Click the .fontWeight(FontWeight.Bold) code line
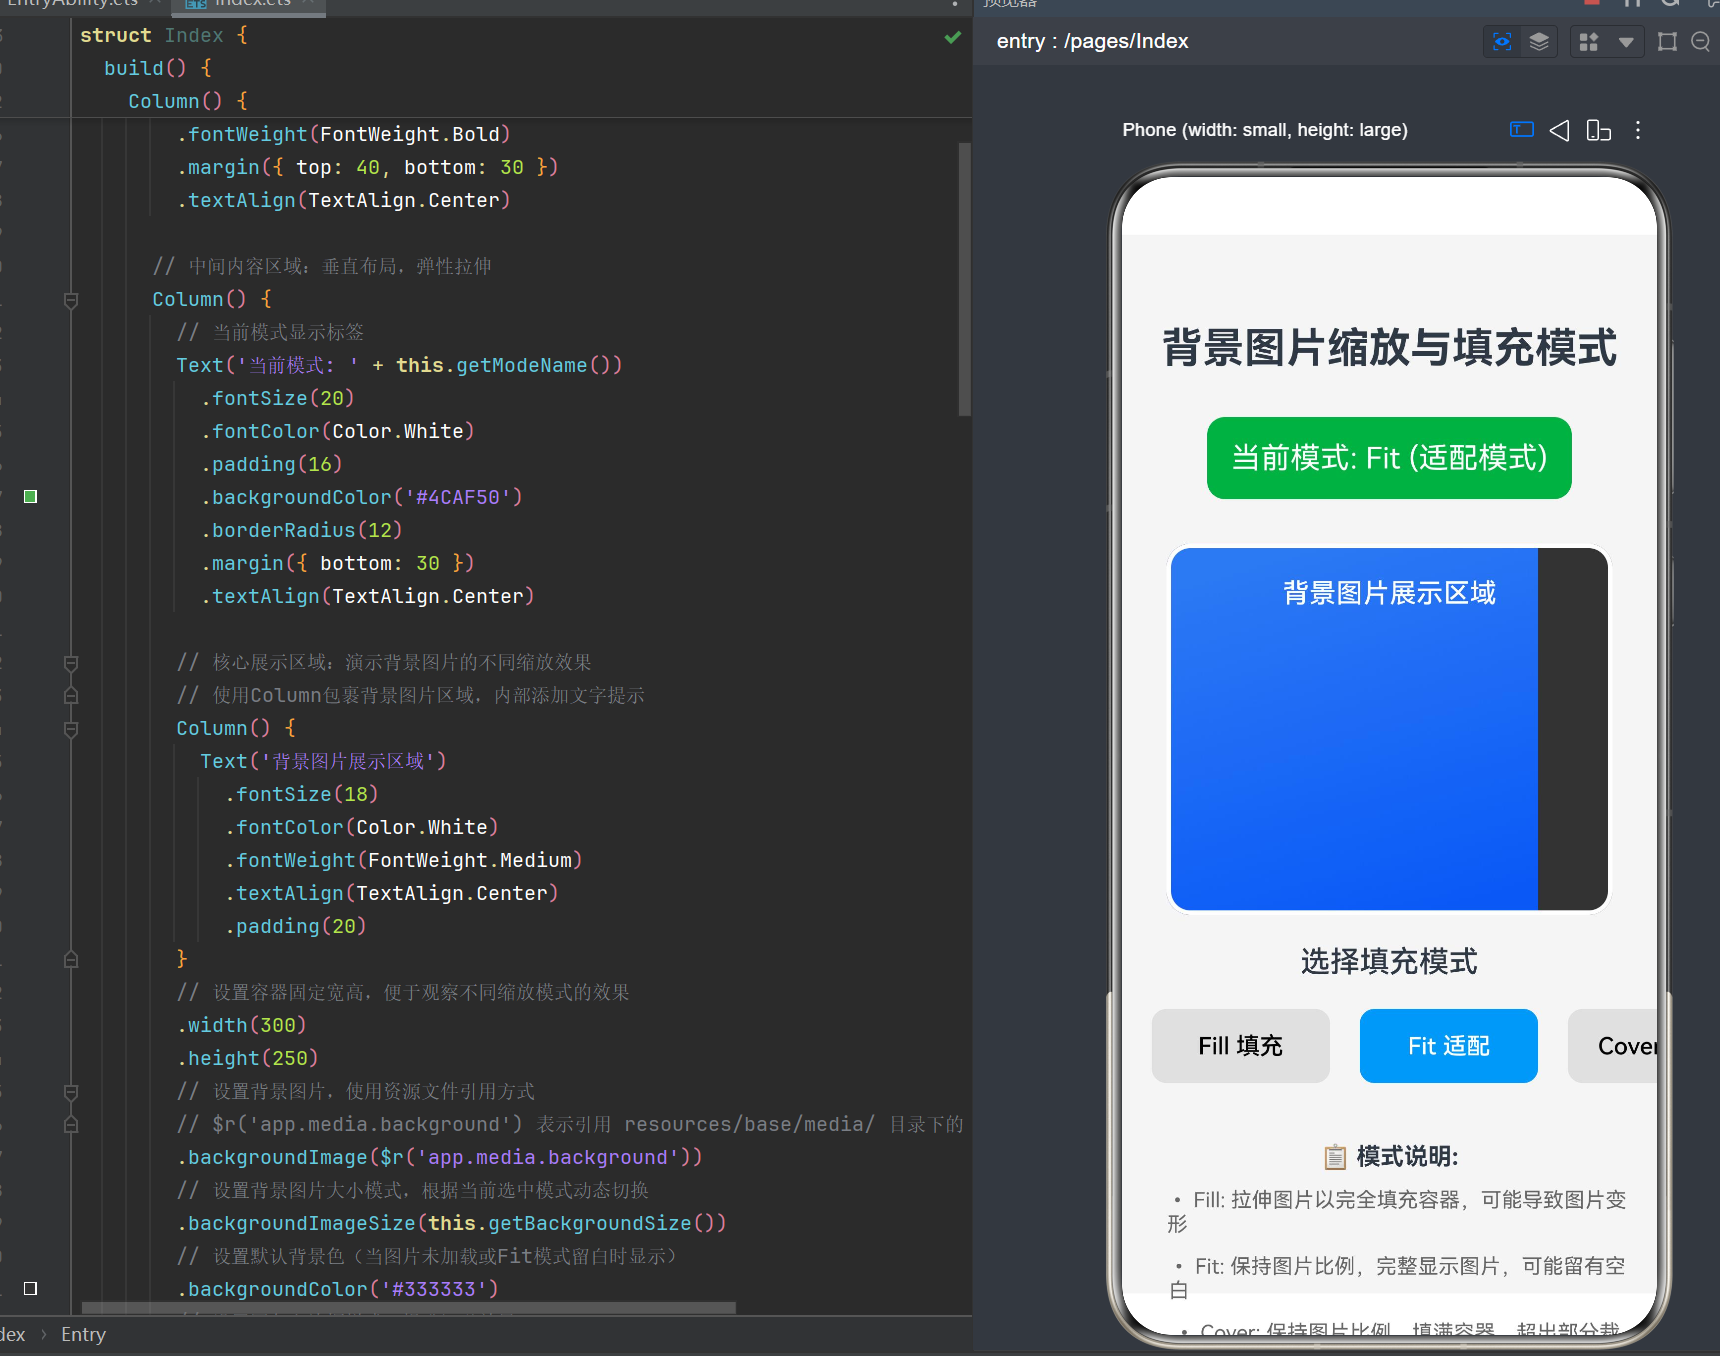This screenshot has width=1720, height=1356. click(344, 134)
